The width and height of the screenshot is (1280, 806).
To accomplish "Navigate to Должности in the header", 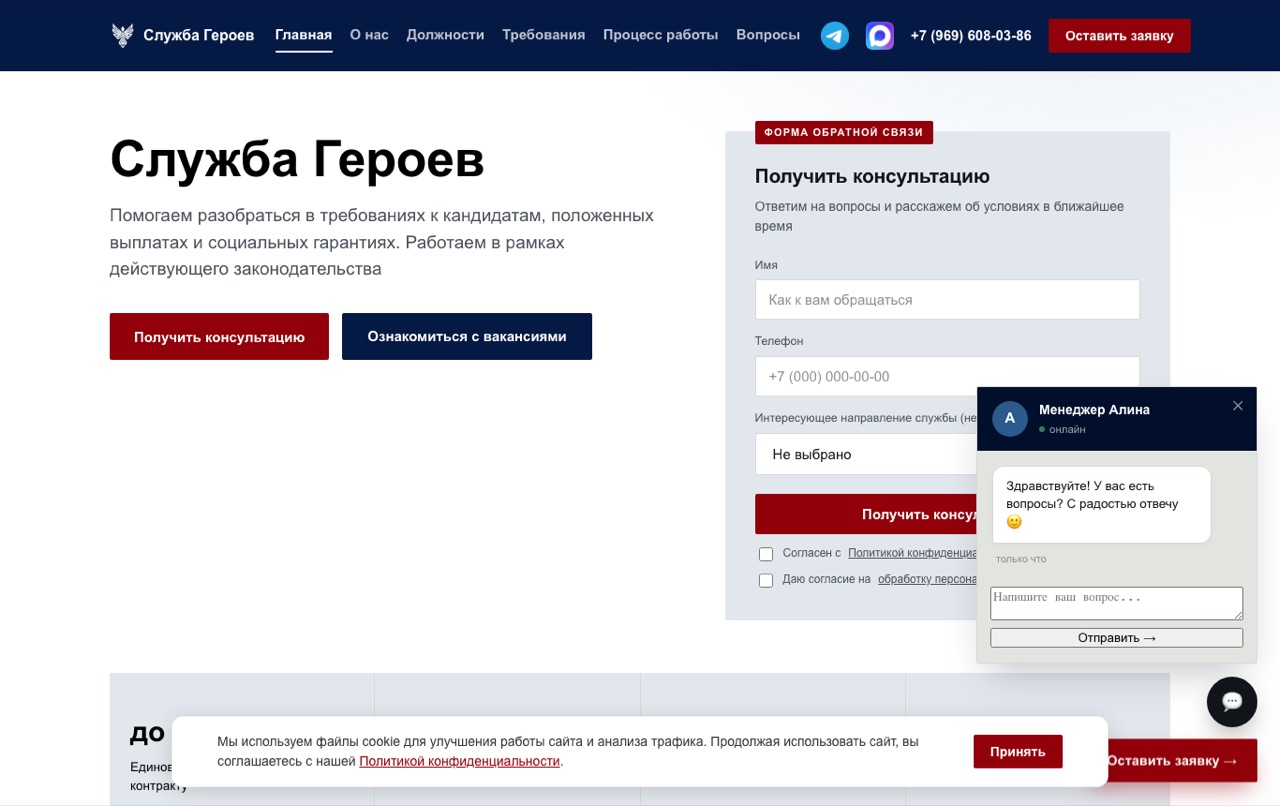I will 445,35.
